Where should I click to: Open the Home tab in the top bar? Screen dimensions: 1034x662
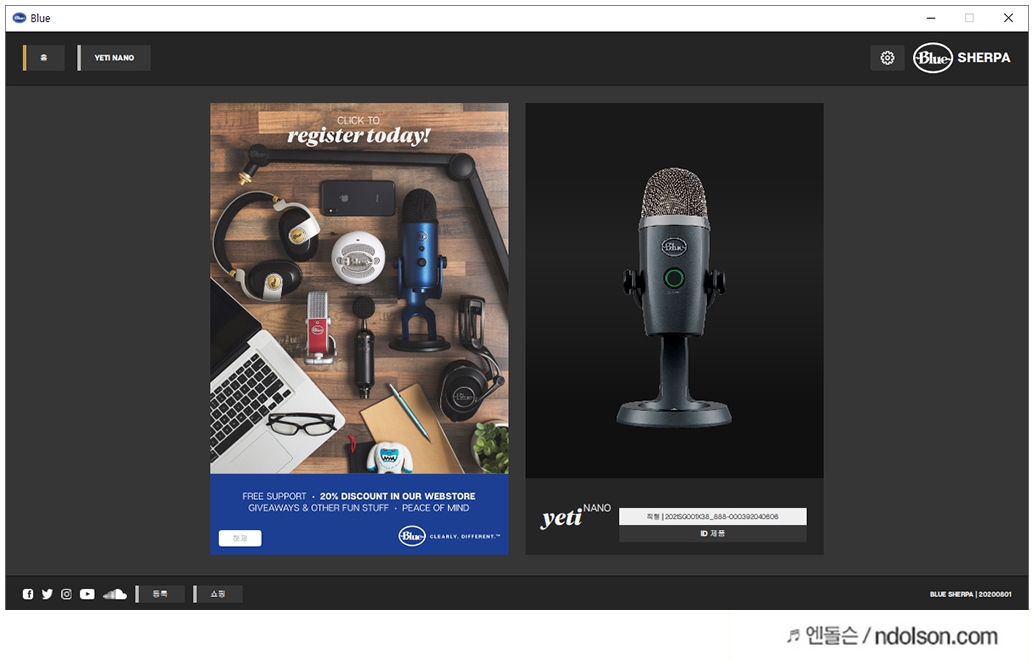coord(44,58)
